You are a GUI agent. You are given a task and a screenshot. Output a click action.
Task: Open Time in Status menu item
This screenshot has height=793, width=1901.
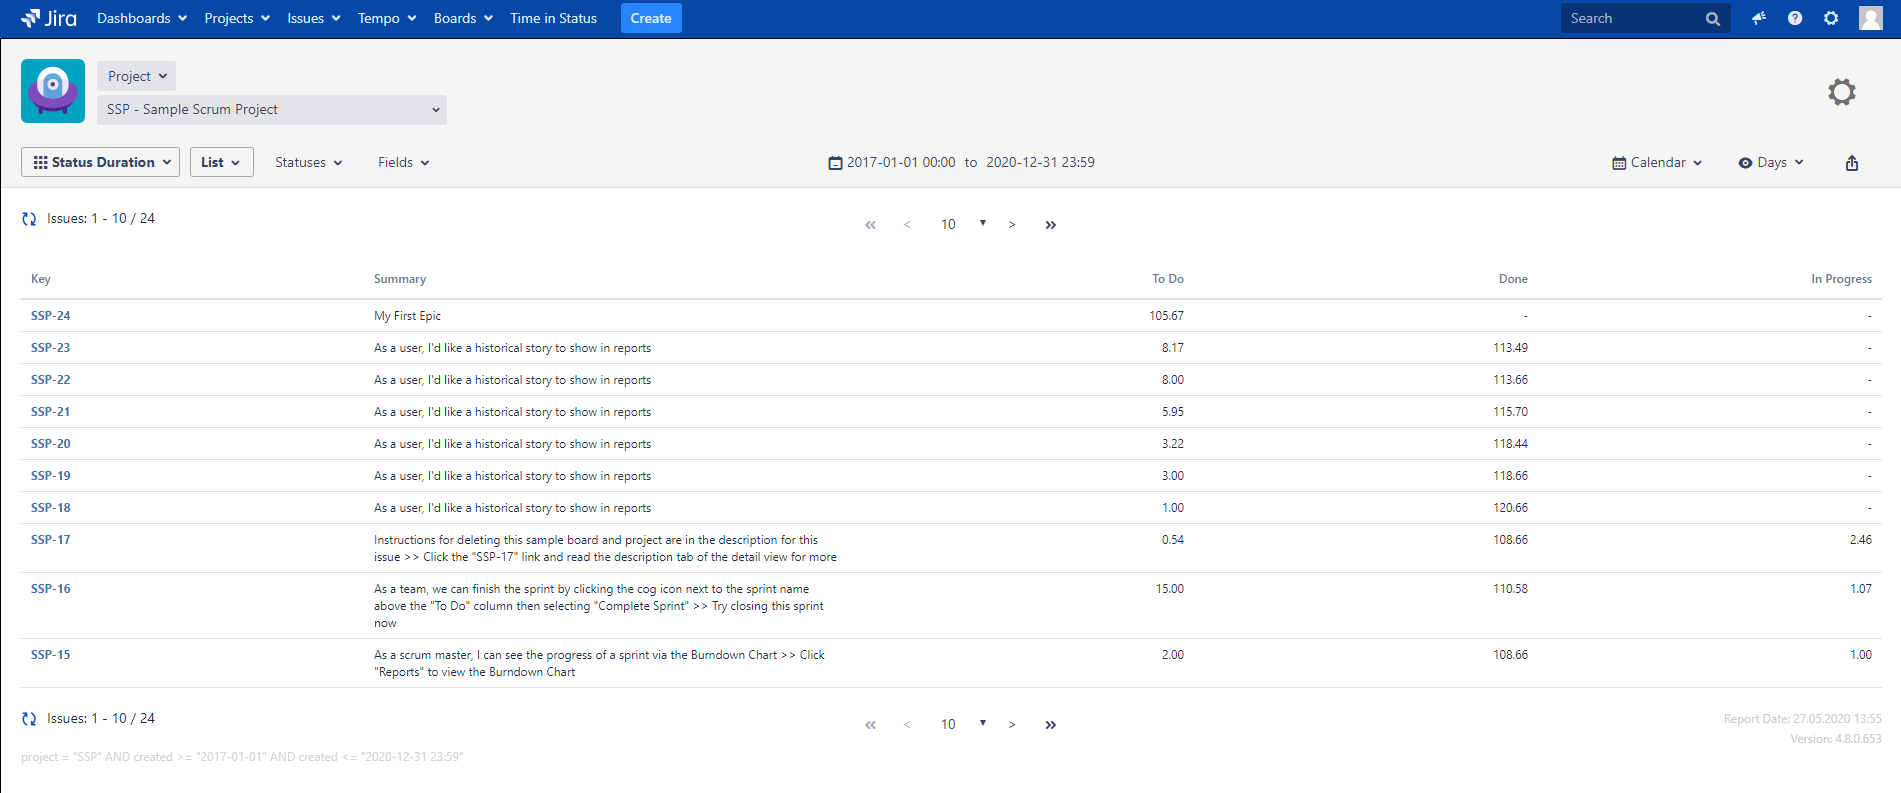click(553, 18)
